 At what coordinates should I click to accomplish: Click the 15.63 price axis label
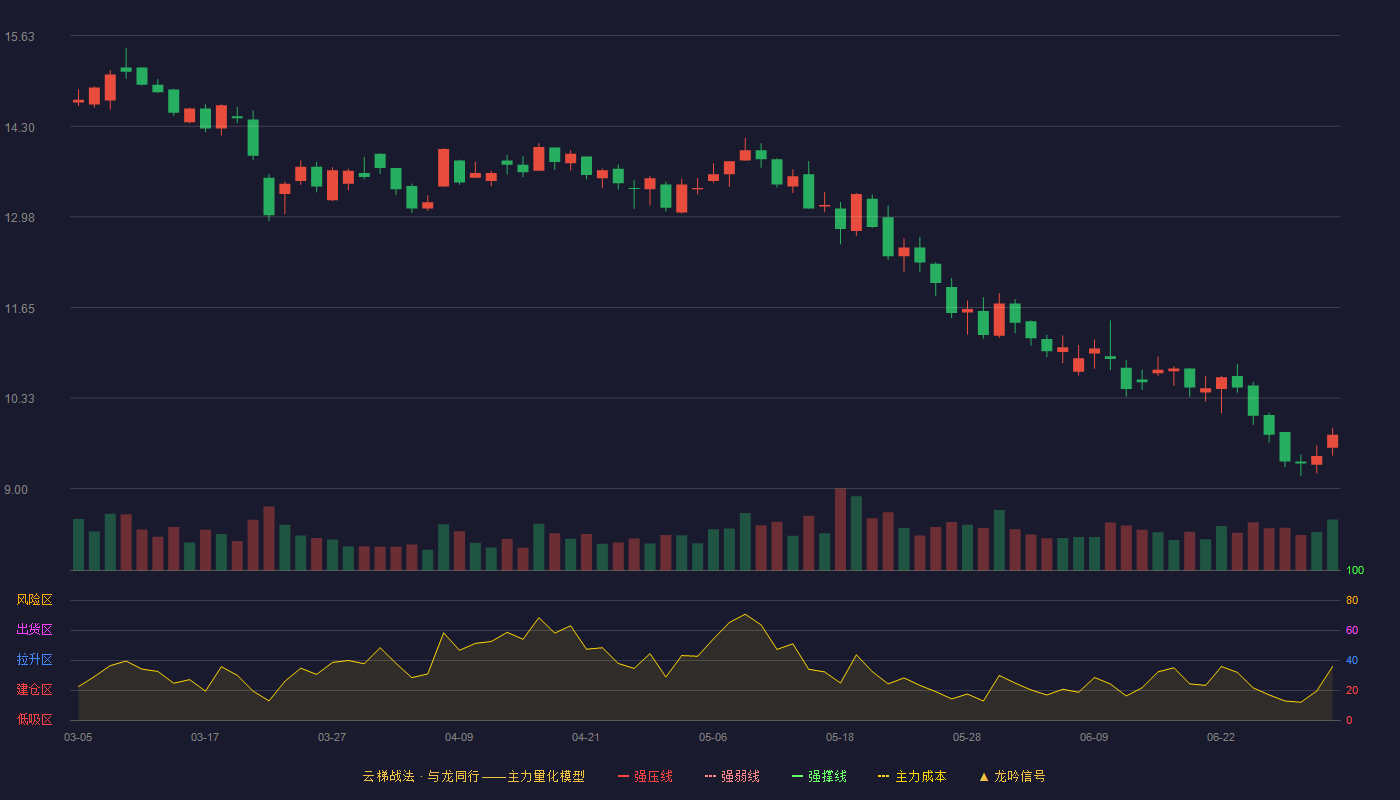pos(19,37)
